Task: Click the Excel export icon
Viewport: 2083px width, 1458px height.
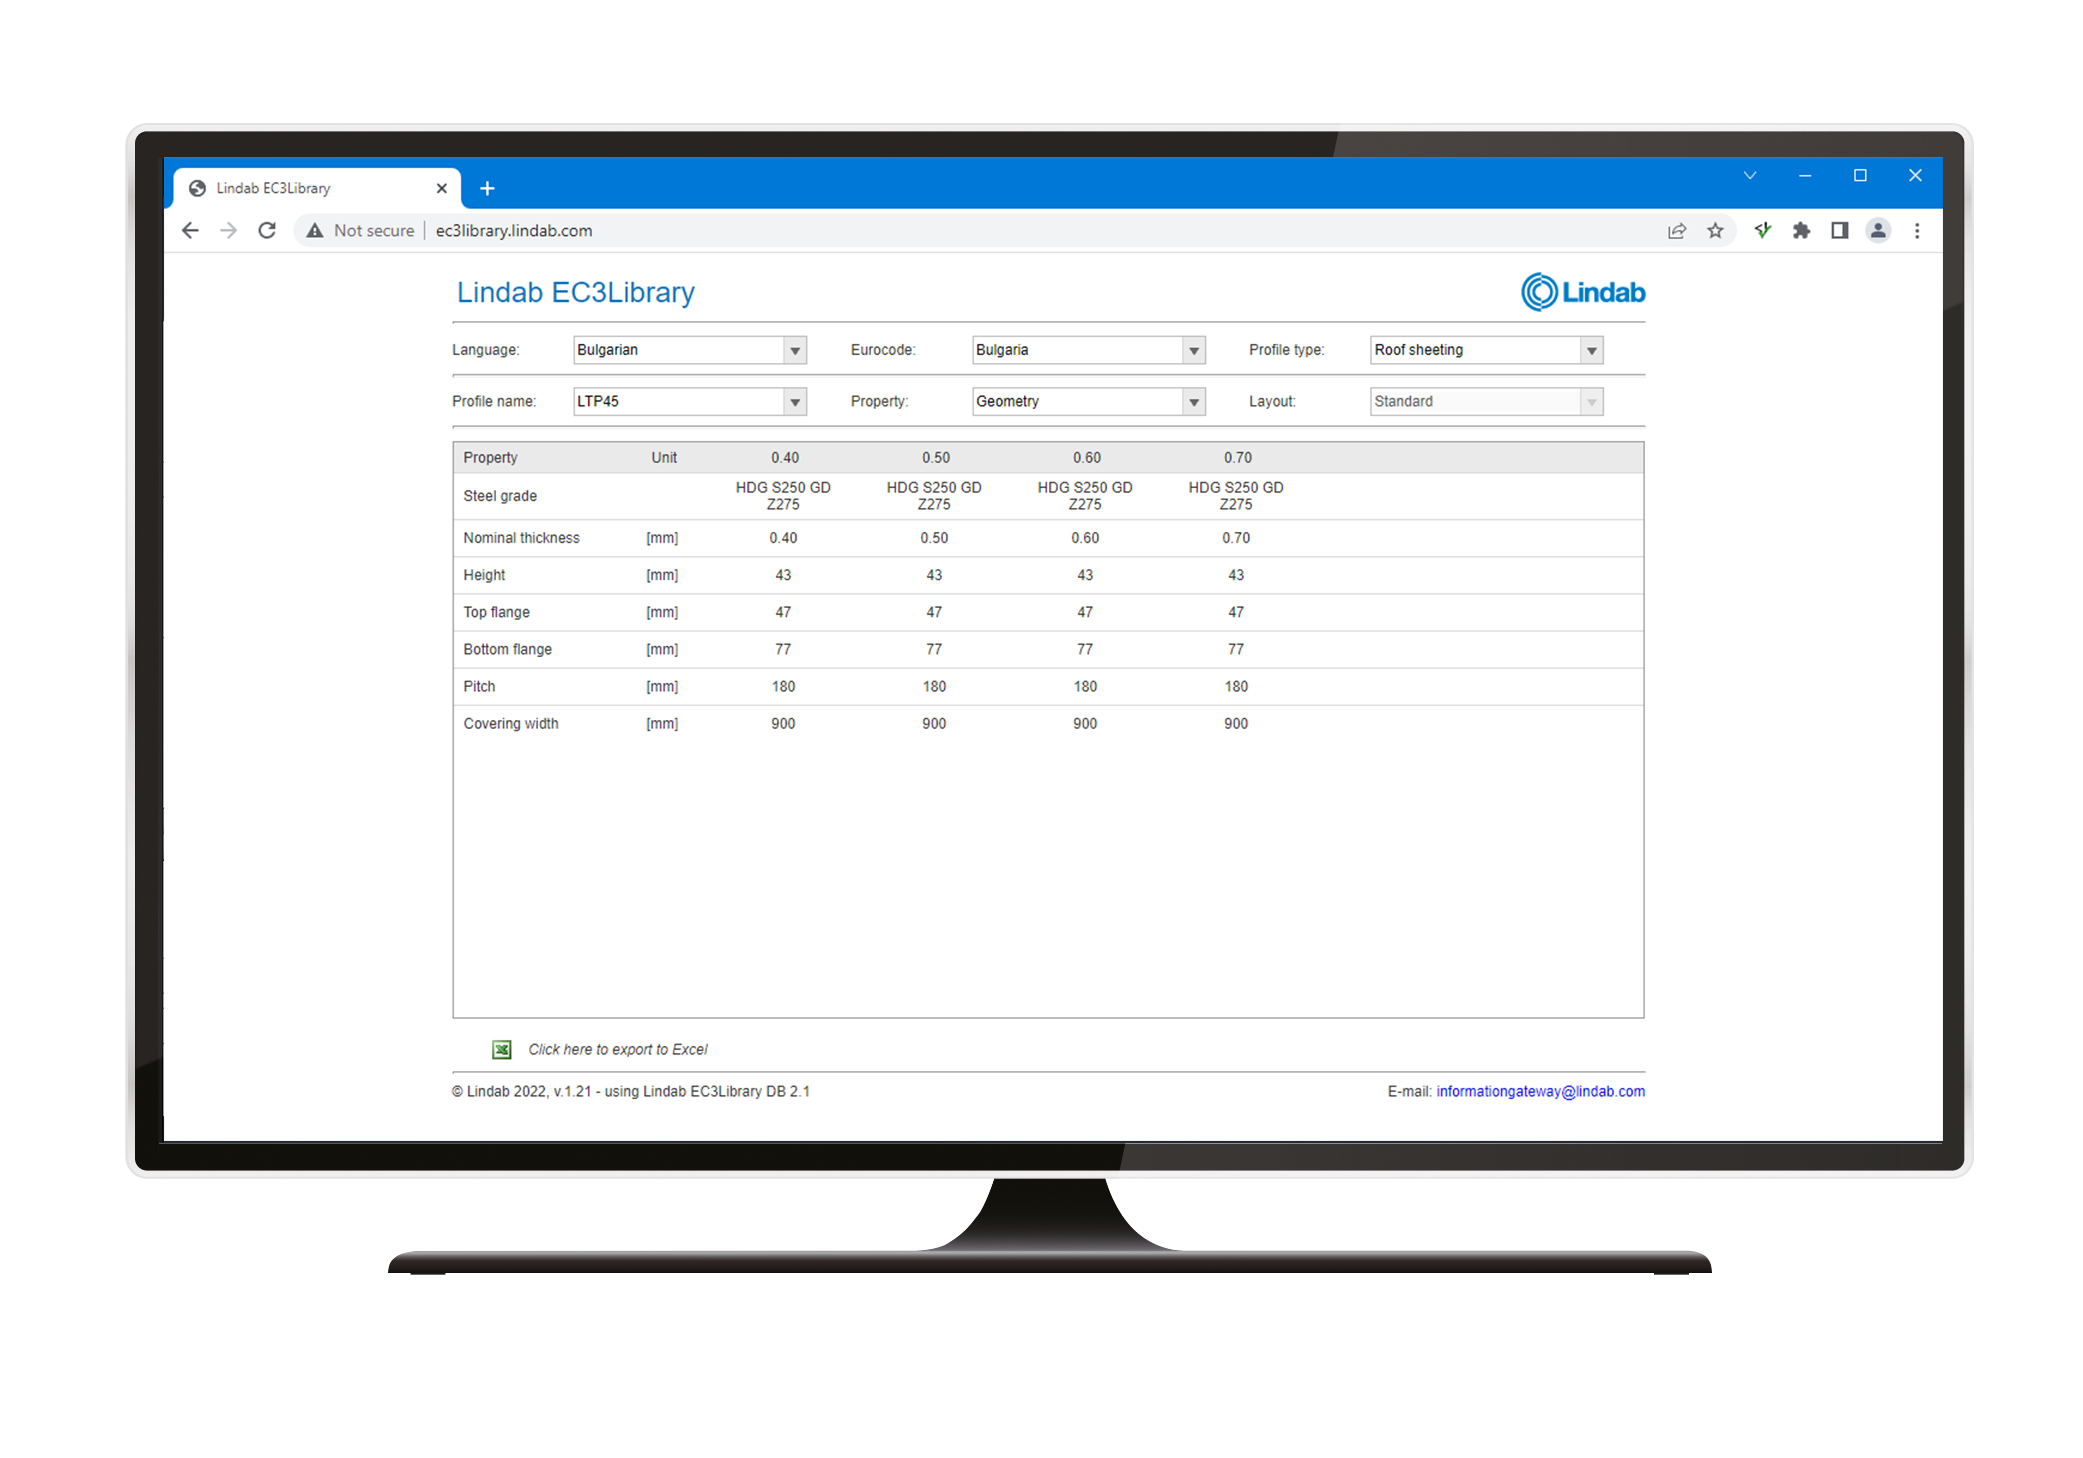Action: (x=502, y=1049)
